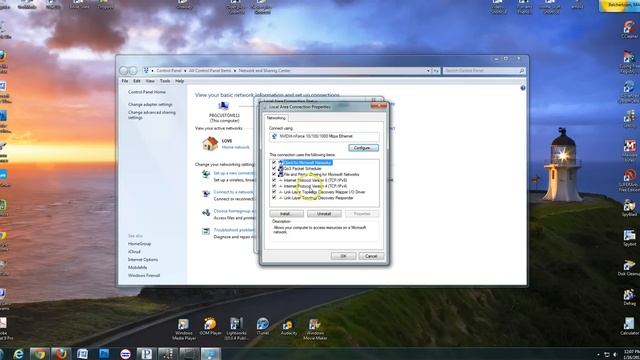Click the Control Panel help question icon
This screenshot has width=640, height=360.
pos(523,88)
